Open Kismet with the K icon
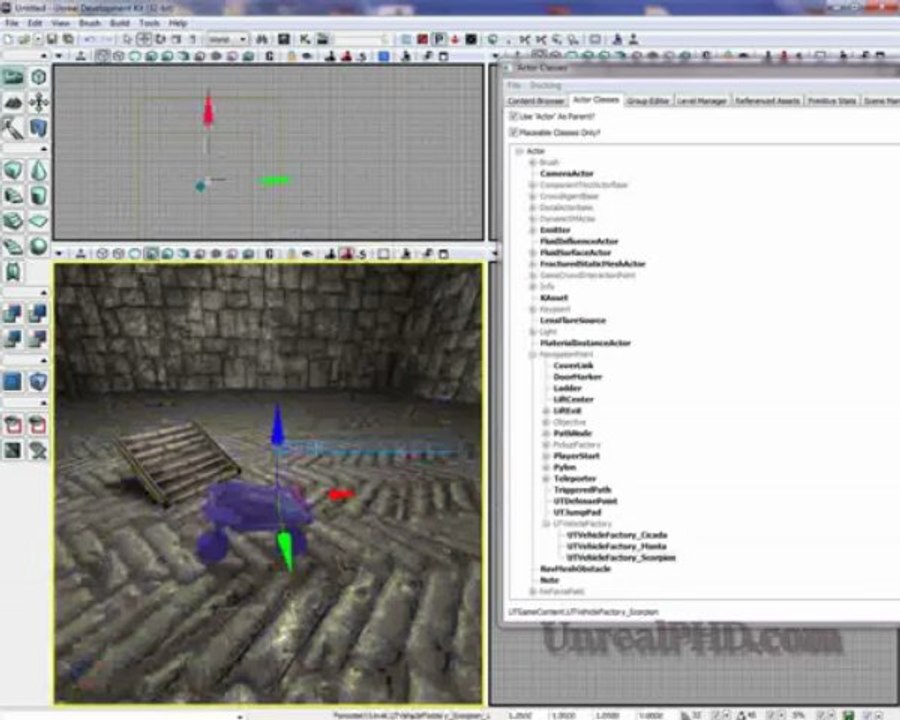Screen dimensions: 900x720 tap(305, 39)
